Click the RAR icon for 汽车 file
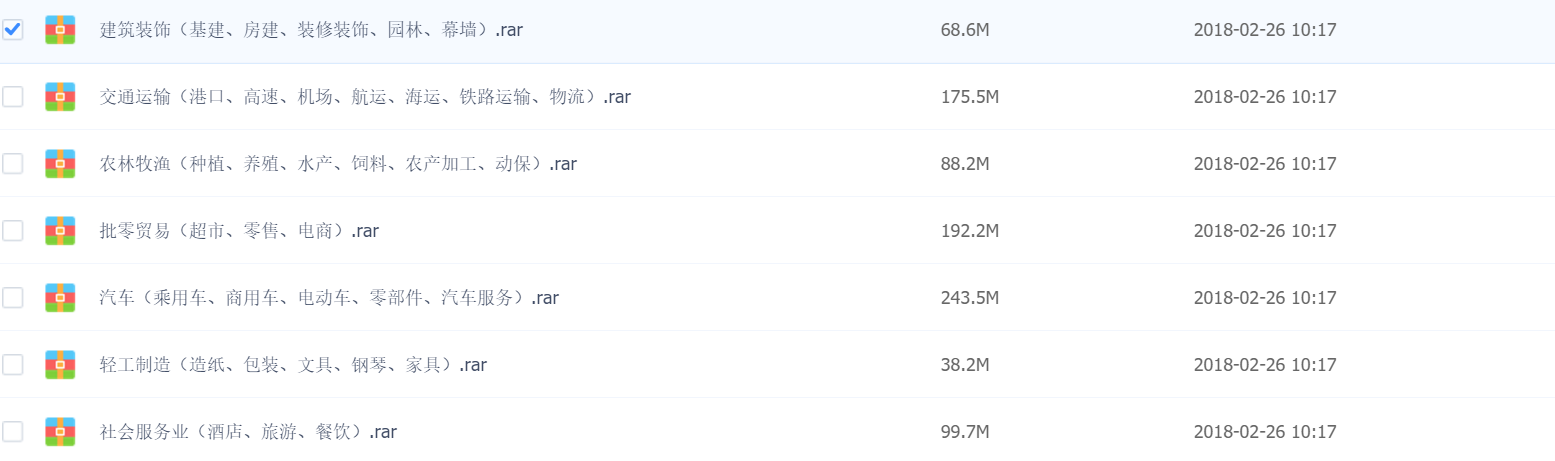The image size is (1555, 461). coord(60,297)
